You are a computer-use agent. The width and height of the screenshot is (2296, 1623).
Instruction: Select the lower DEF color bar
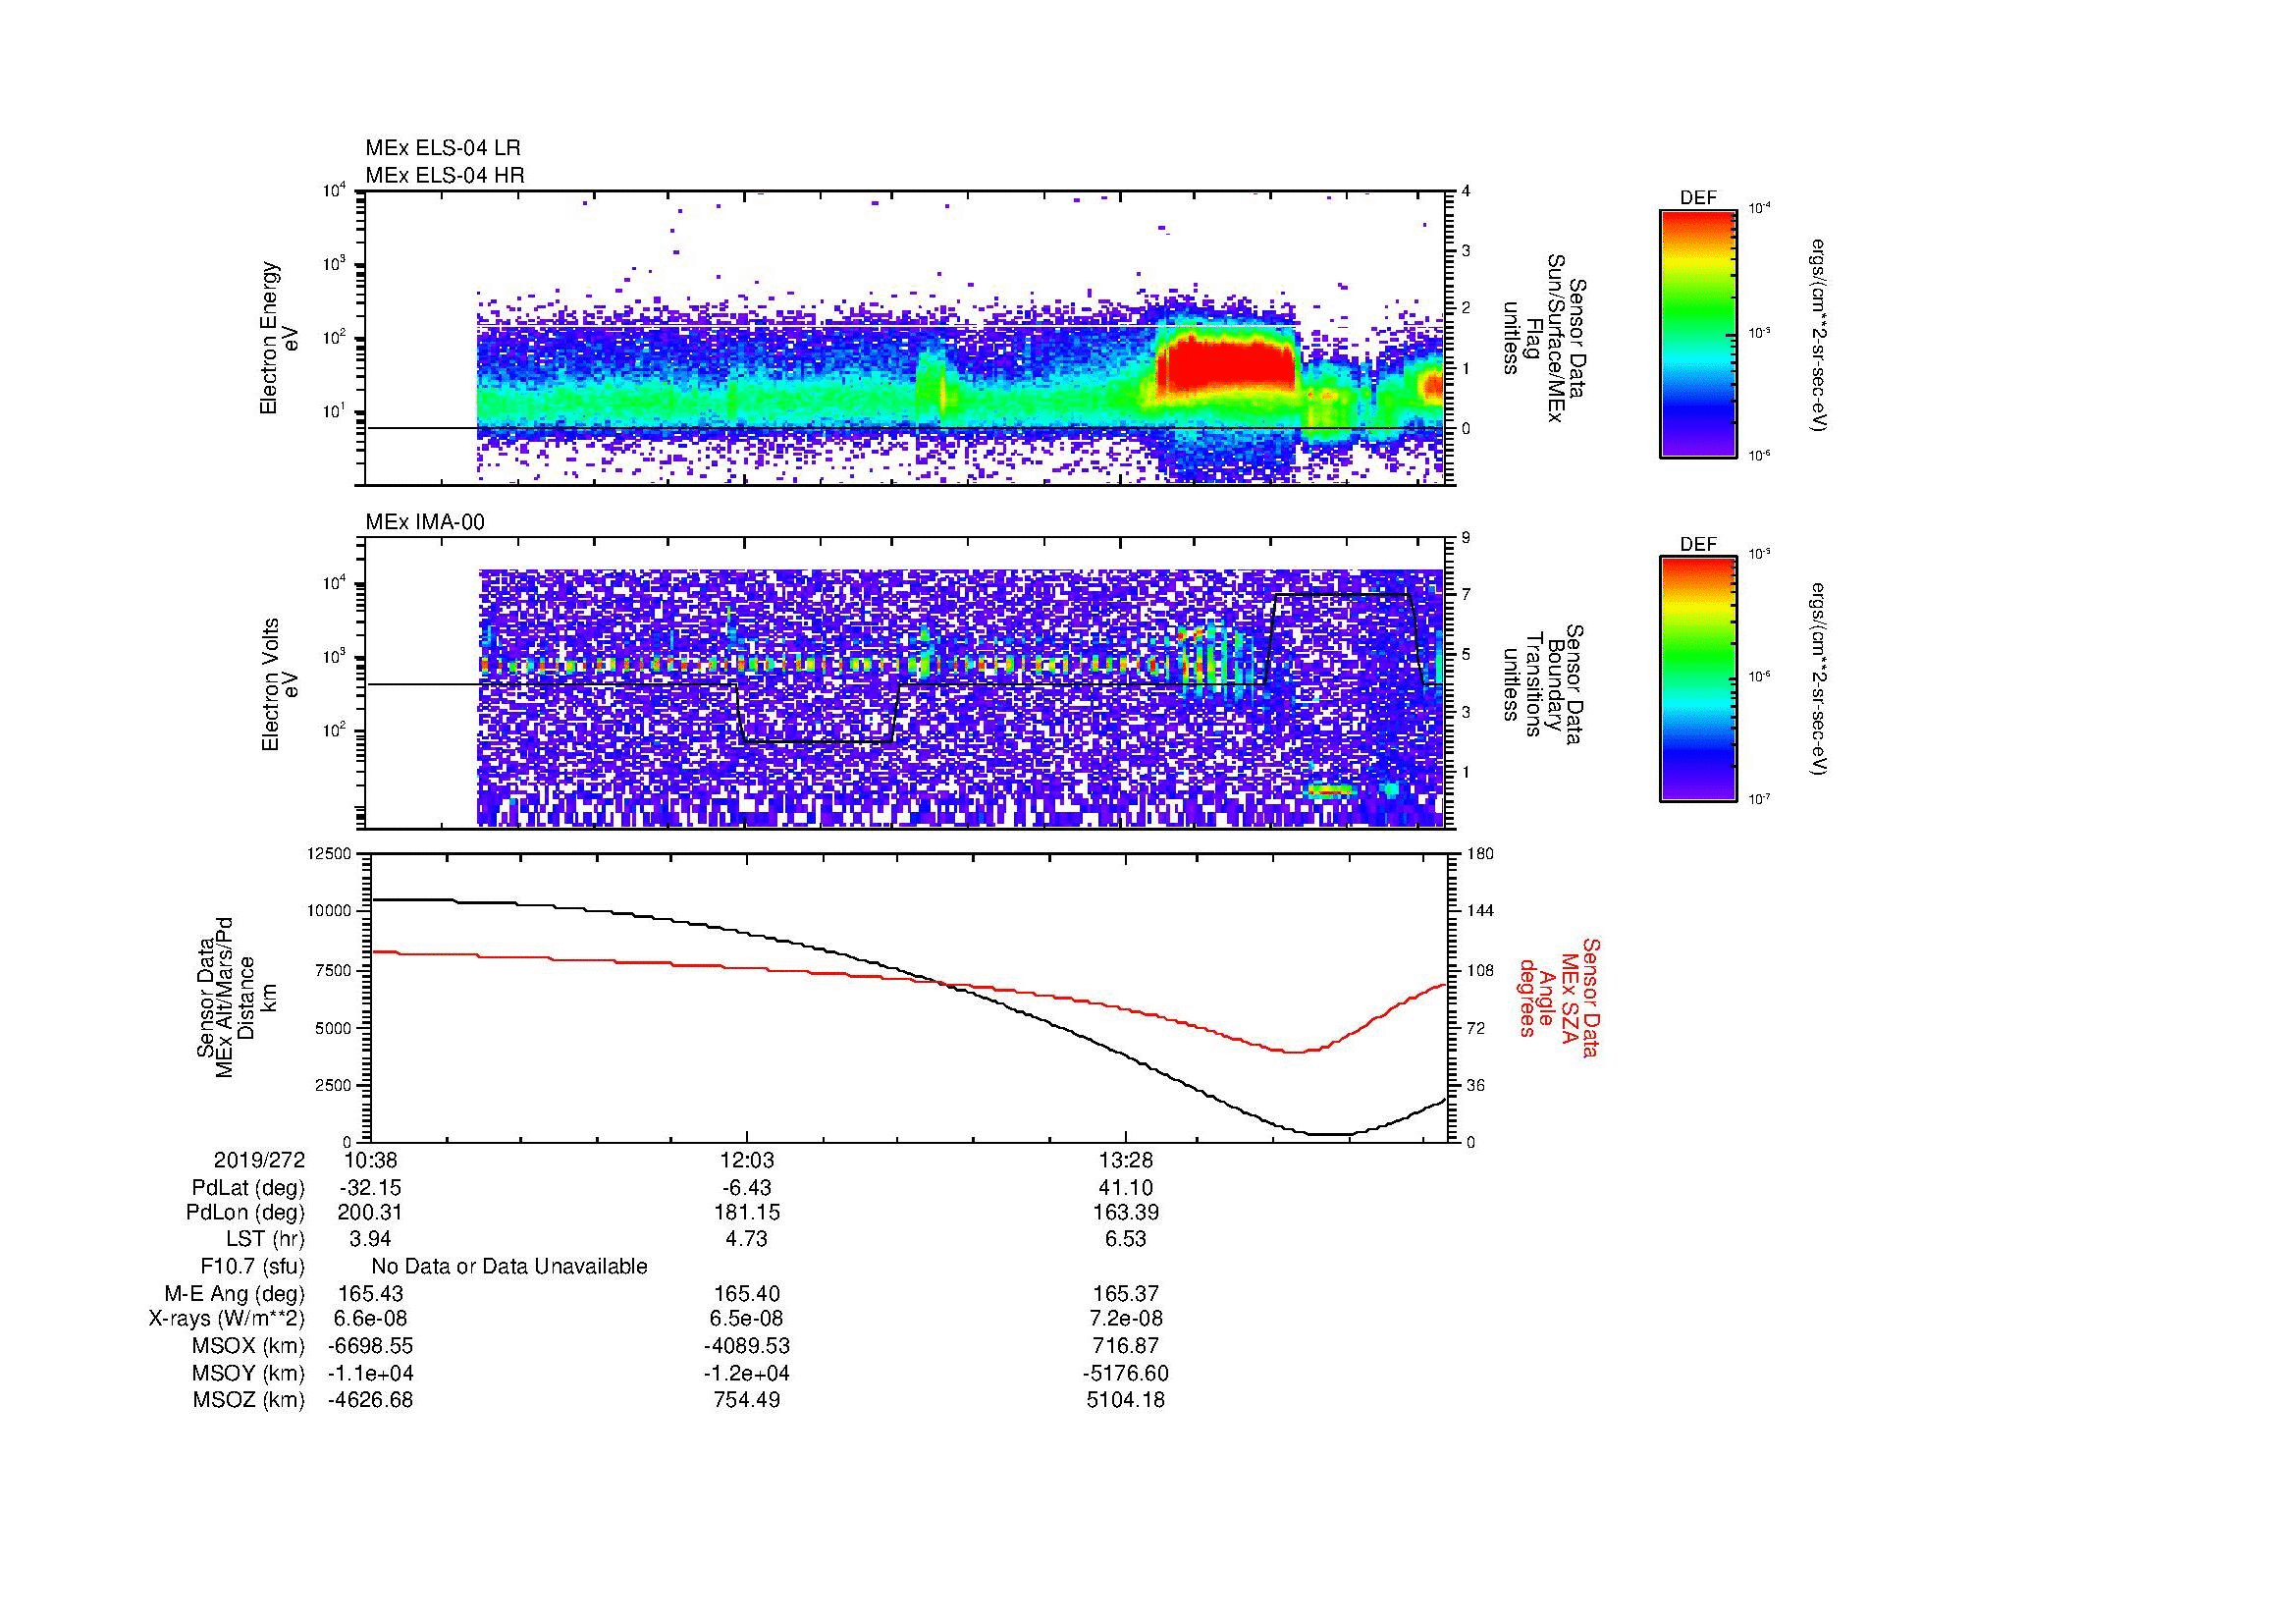tap(1698, 679)
